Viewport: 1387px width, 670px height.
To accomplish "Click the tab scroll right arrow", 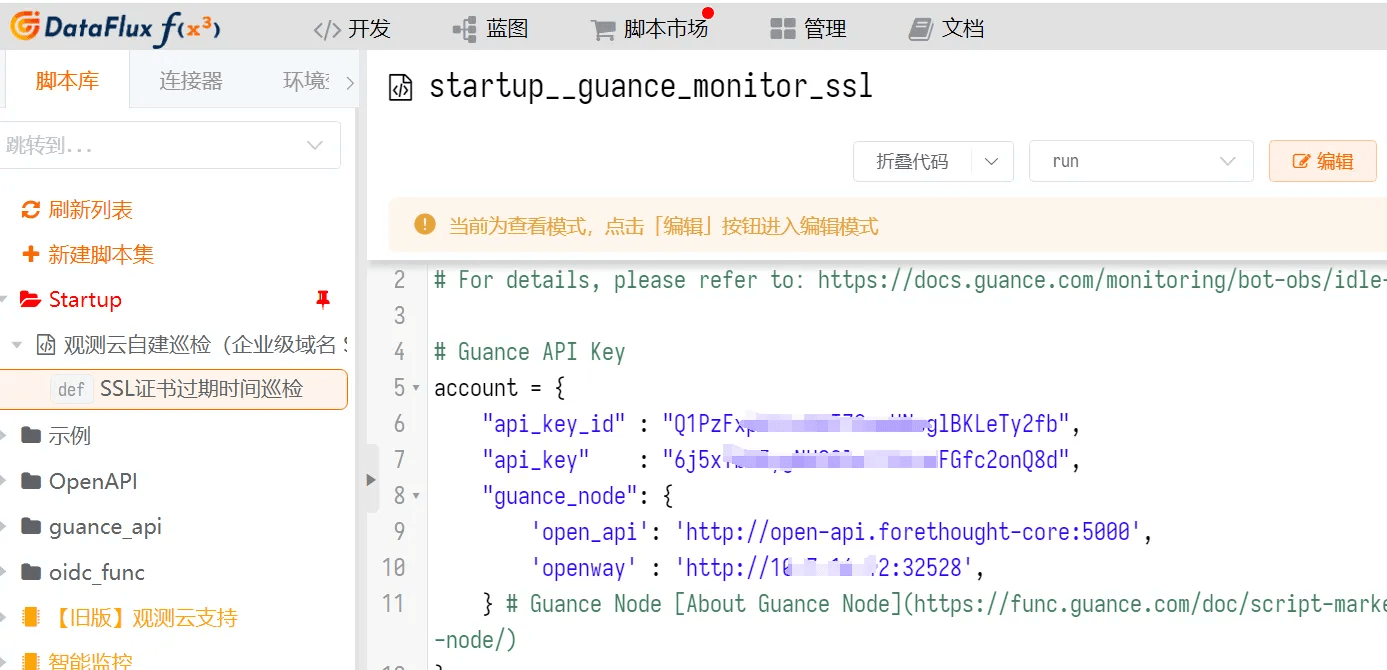I will (x=350, y=82).
